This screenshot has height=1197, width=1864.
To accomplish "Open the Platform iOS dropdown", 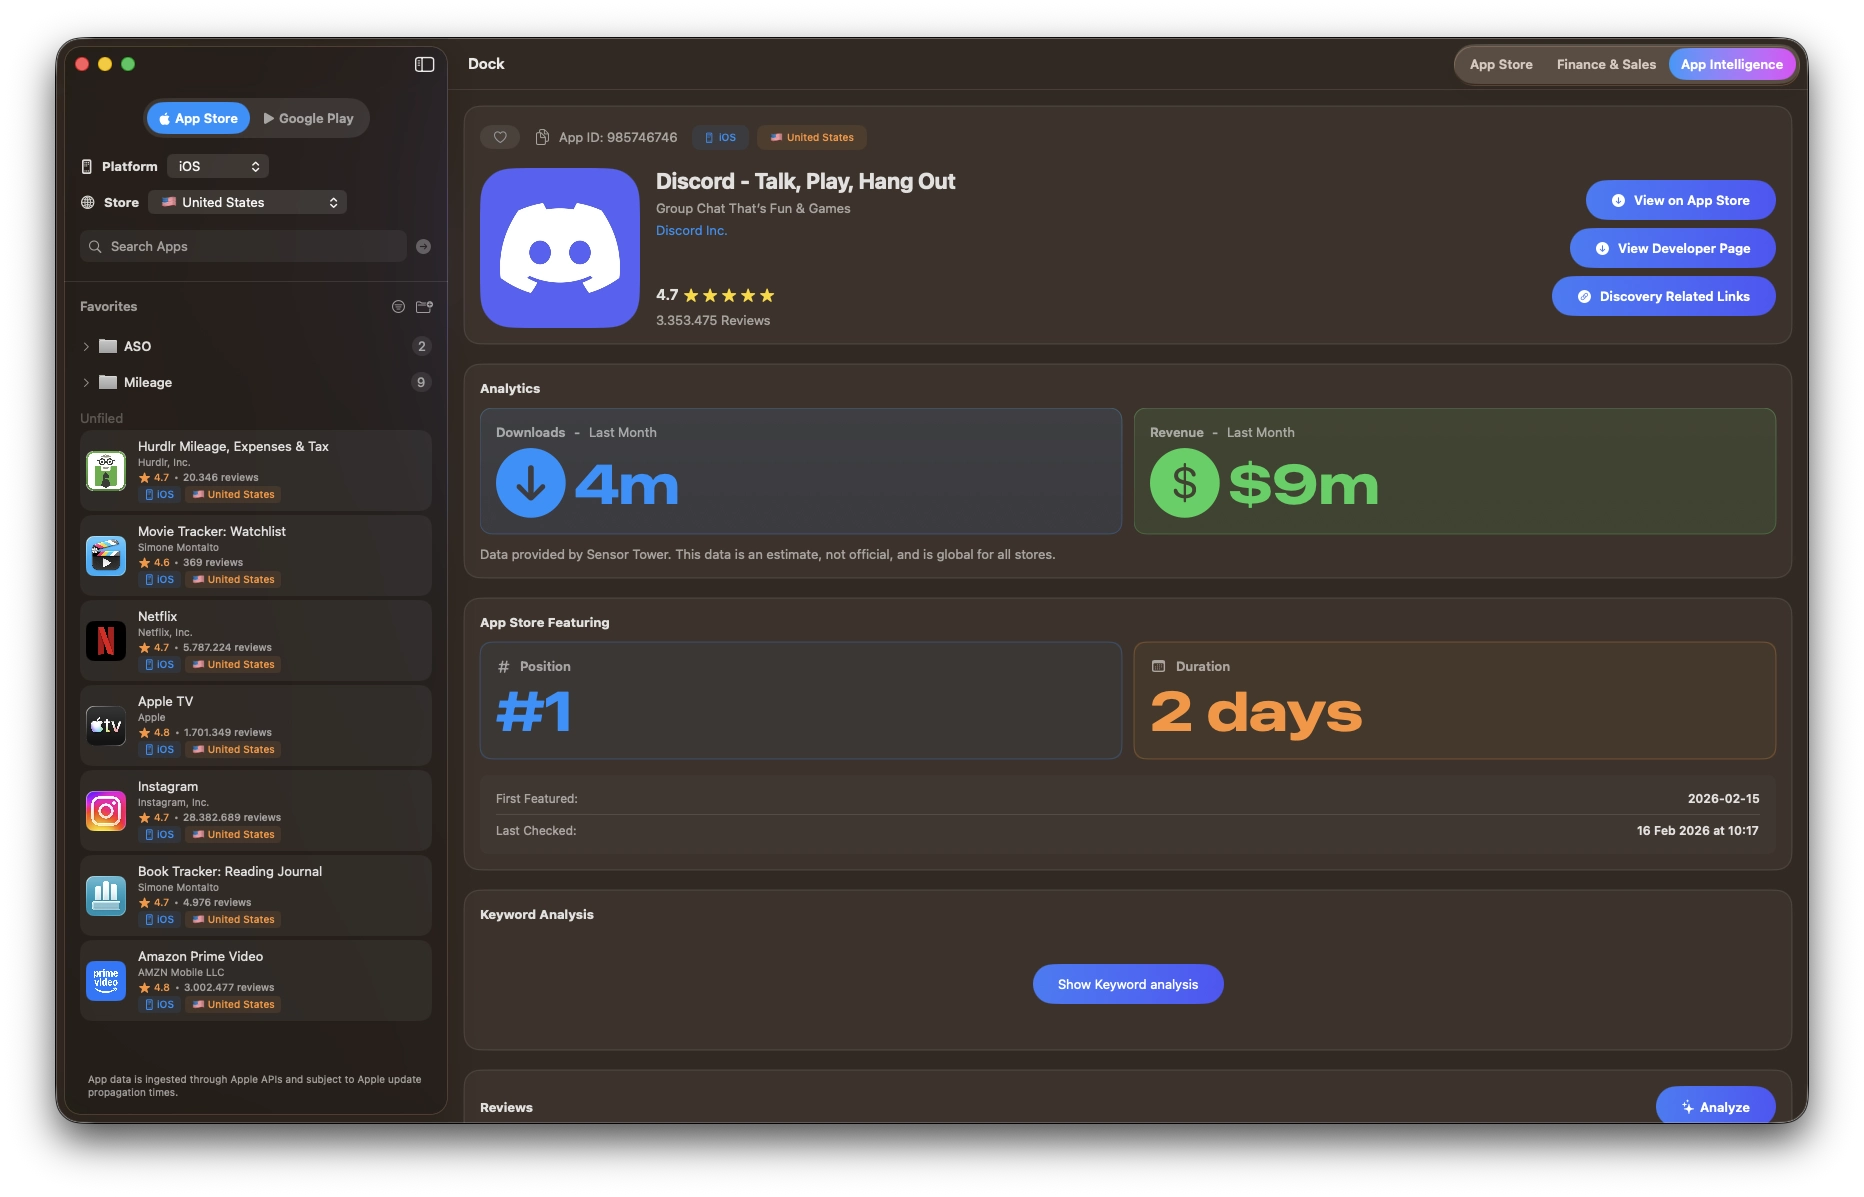I will tap(217, 166).
